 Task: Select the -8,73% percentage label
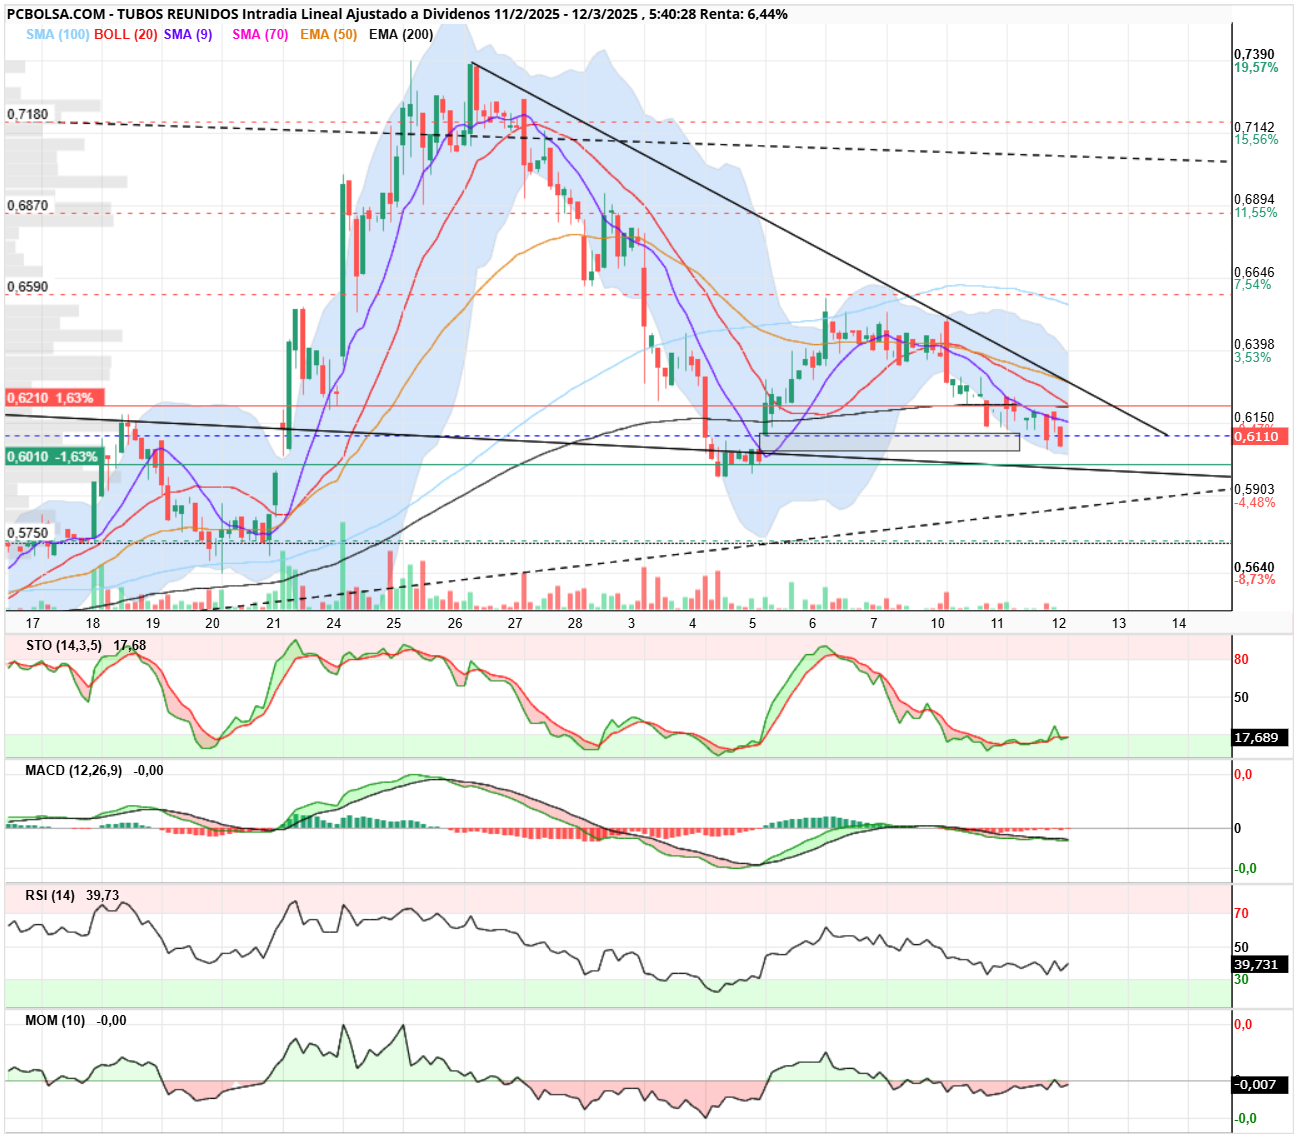point(1255,579)
